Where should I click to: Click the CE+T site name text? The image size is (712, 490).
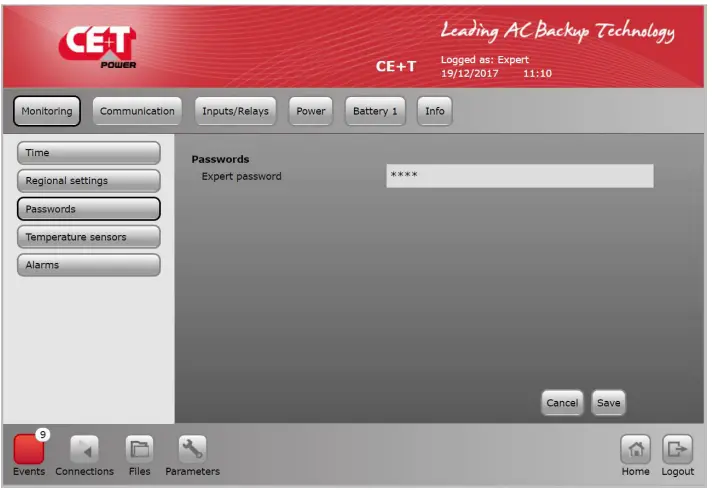tap(396, 67)
